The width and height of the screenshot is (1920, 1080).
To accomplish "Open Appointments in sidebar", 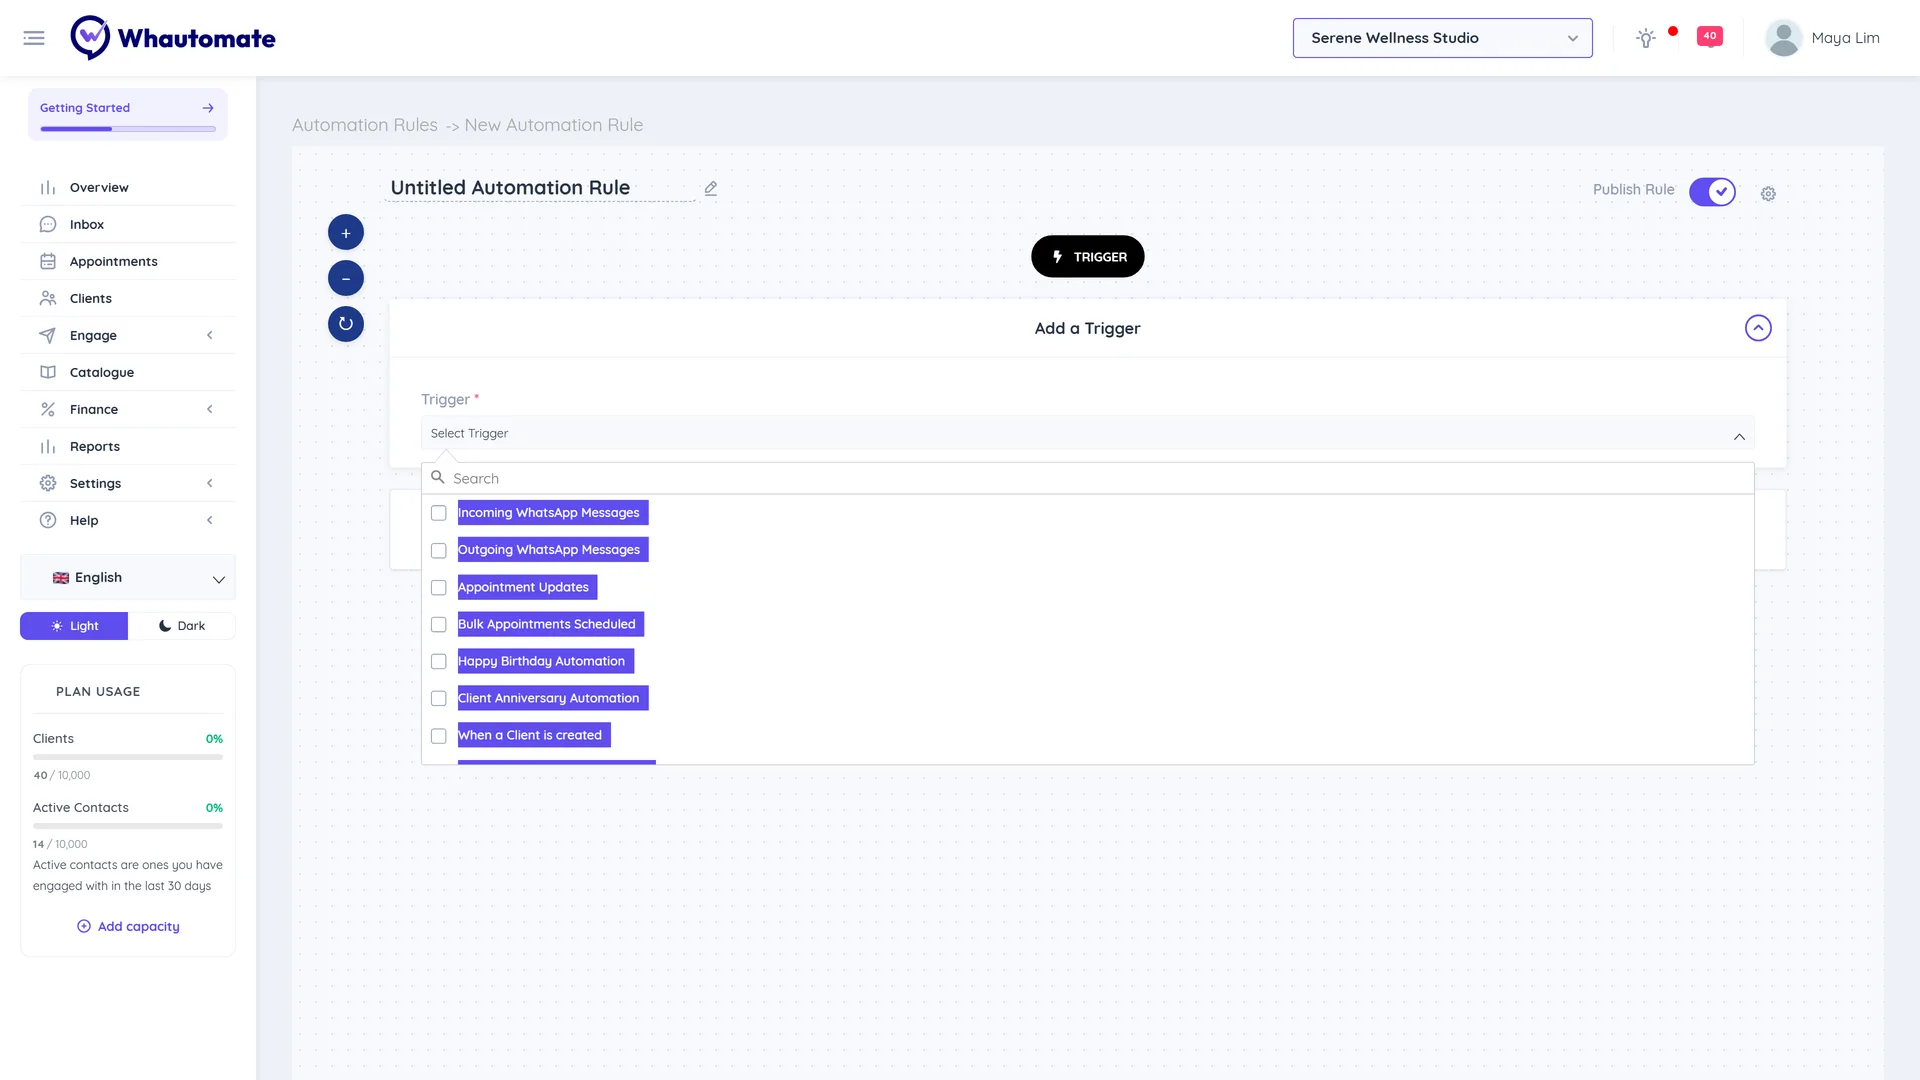I will [128, 261].
